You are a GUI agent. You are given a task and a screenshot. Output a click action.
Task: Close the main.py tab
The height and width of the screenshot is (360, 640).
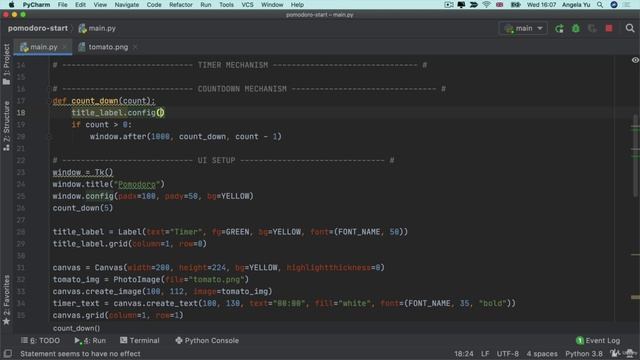point(64,47)
